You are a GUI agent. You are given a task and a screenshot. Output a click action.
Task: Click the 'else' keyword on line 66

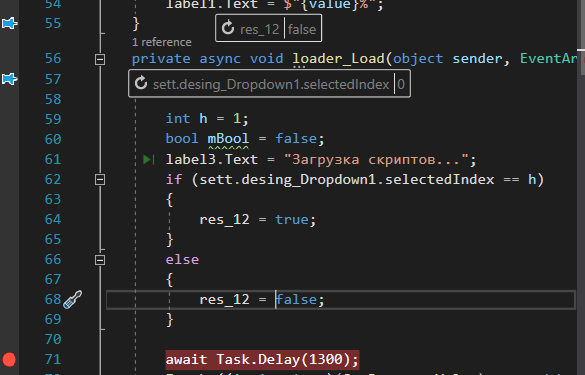click(x=182, y=260)
